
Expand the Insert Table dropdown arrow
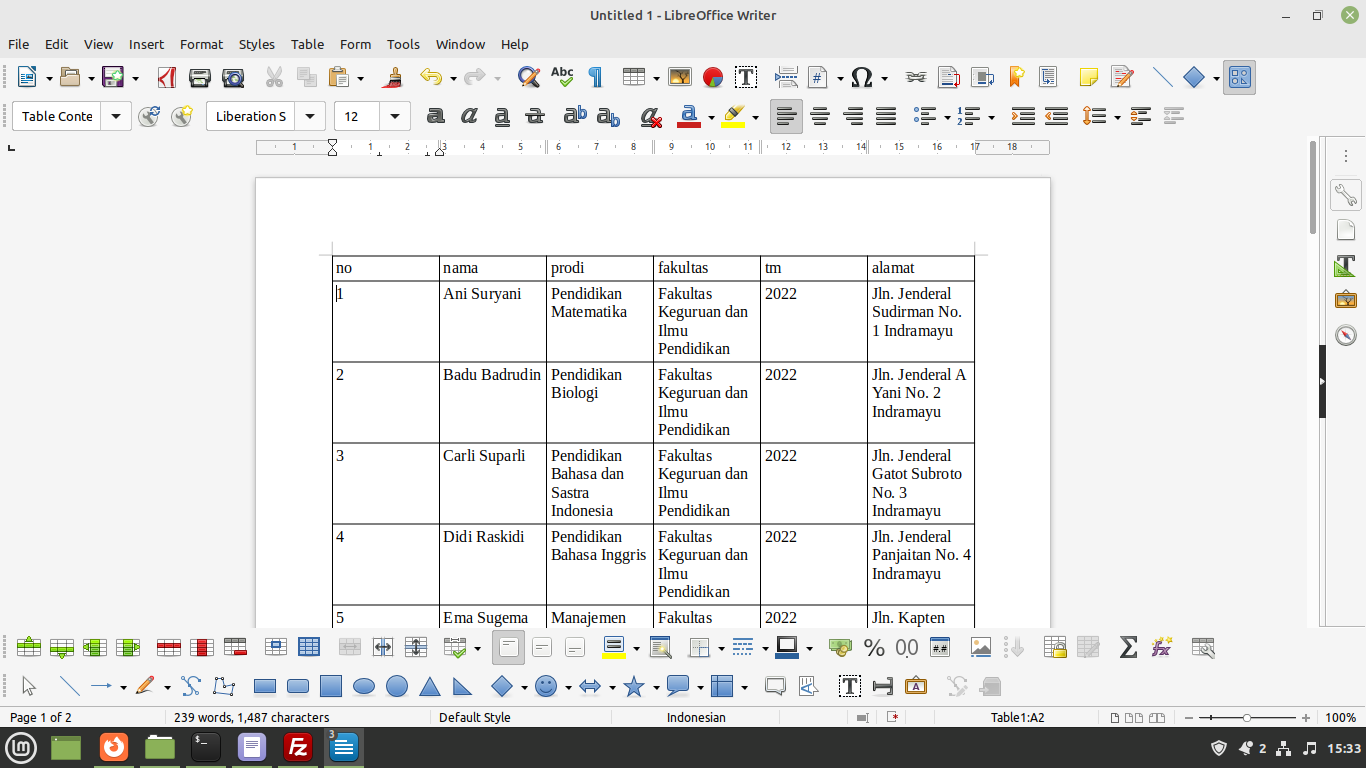pyautogui.click(x=656, y=78)
